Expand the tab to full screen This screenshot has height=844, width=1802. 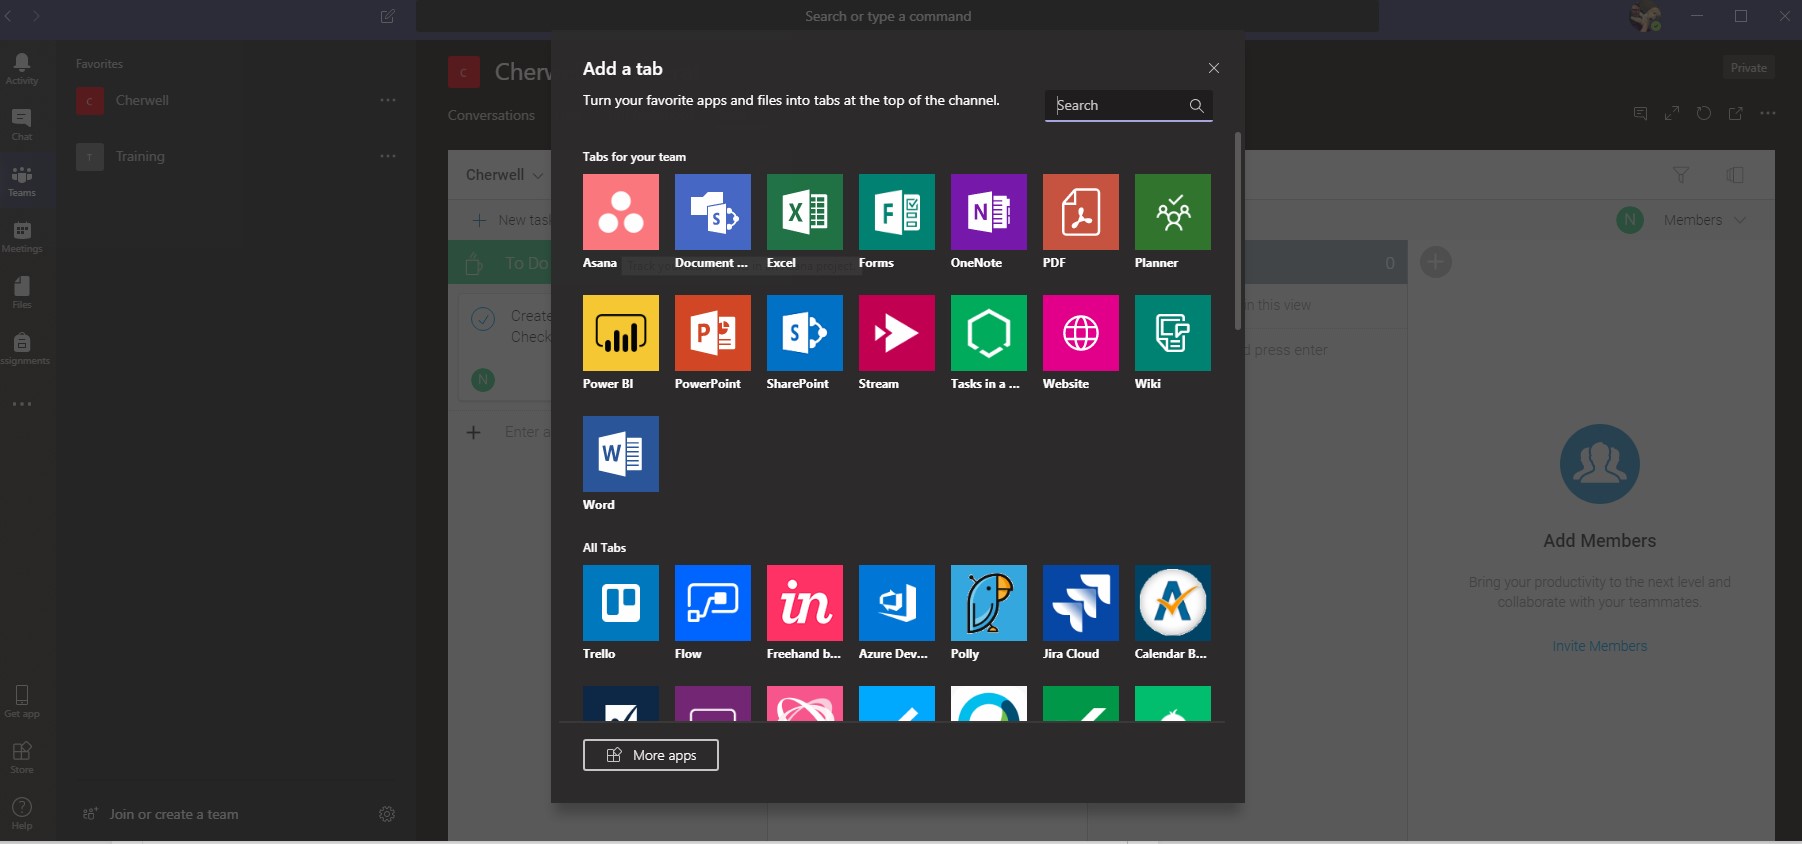pyautogui.click(x=1672, y=113)
